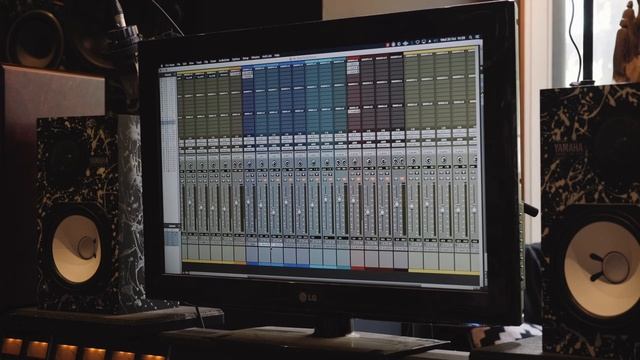Open the Help menu, last in the menu bar
640x360 pixels.
click(277, 55)
